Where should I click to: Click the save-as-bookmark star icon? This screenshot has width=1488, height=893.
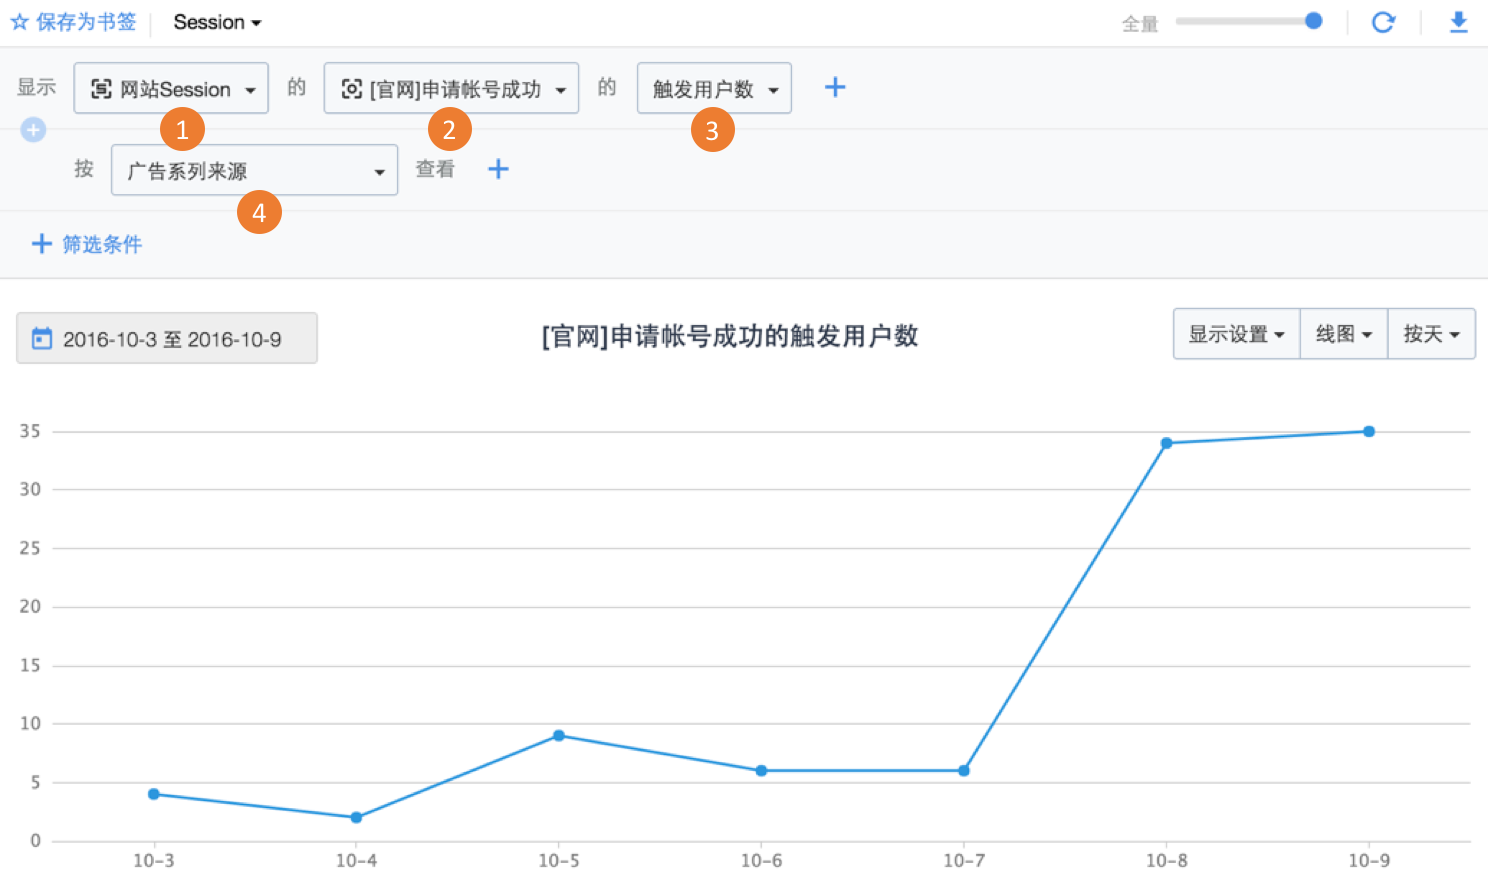(19, 22)
